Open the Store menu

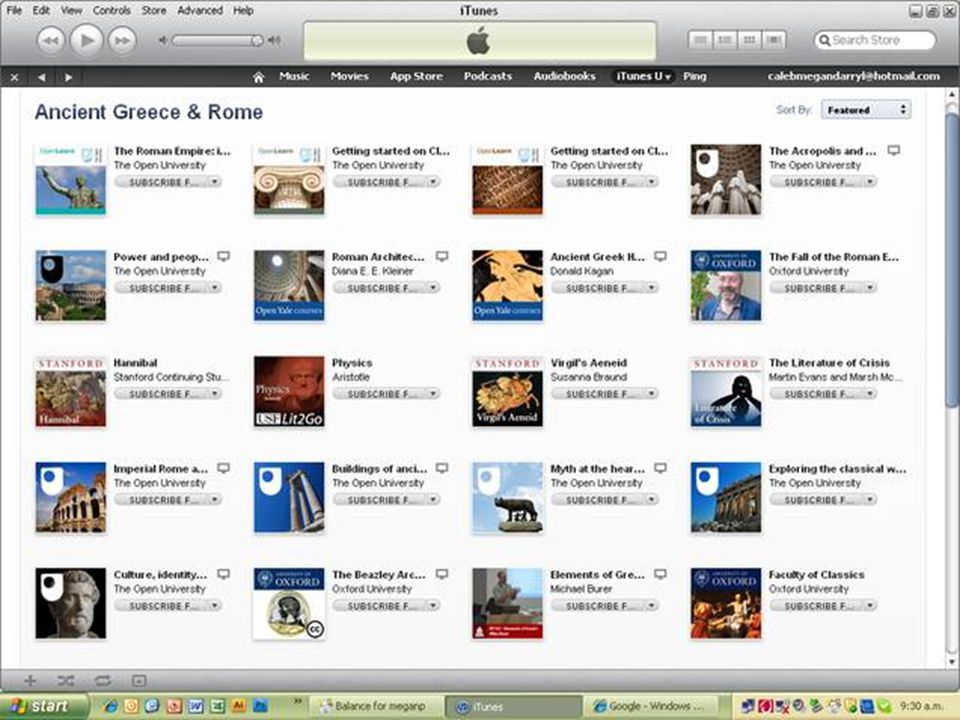pyautogui.click(x=154, y=10)
